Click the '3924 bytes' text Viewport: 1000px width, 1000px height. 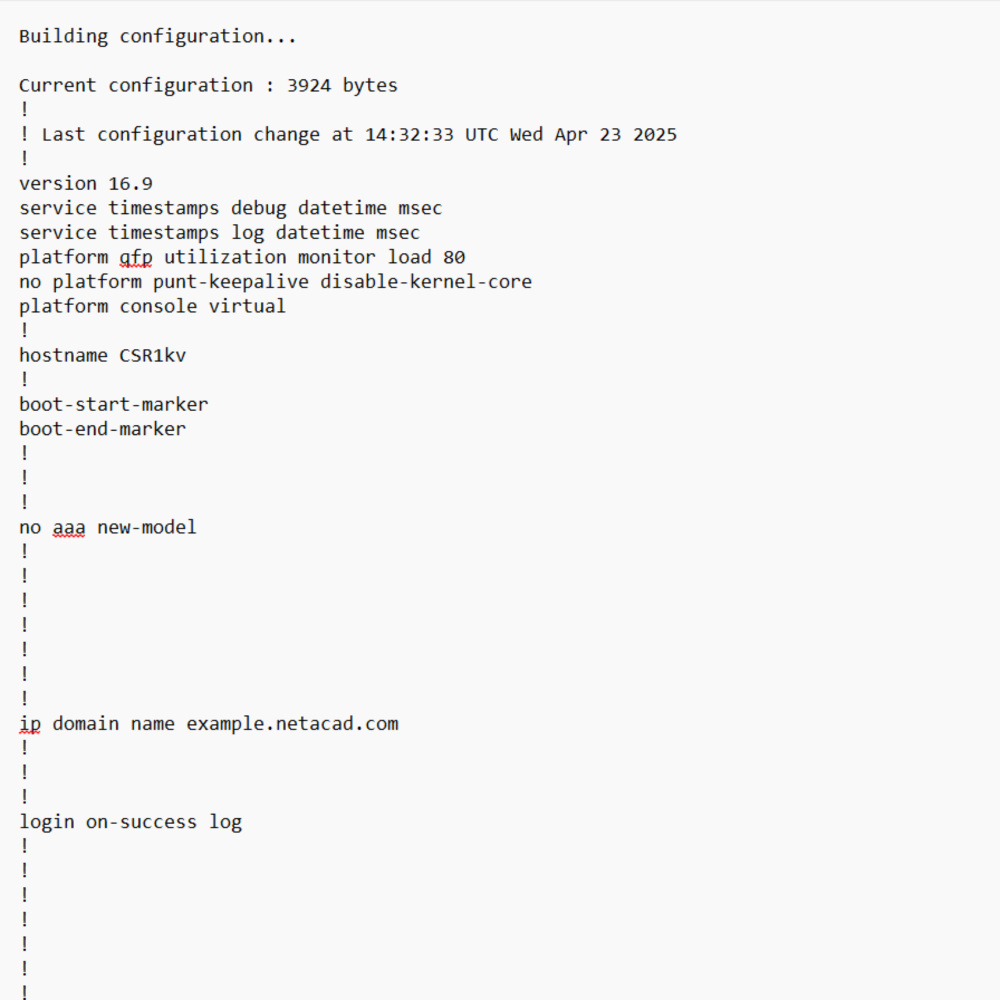tap(342, 85)
